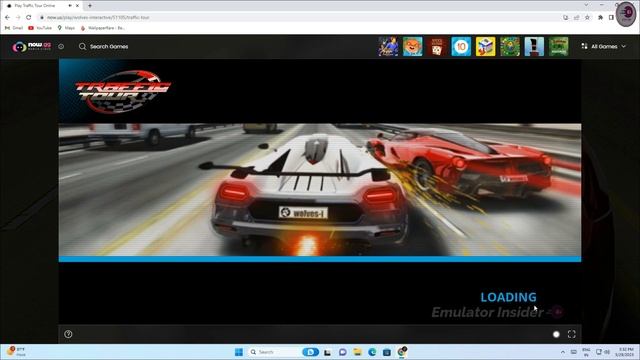
Task: Open the weather widget on the taskbar
Action: 16,352
